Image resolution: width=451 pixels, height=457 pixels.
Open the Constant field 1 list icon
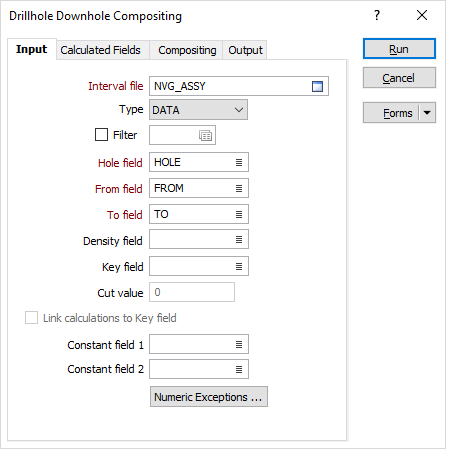click(239, 344)
